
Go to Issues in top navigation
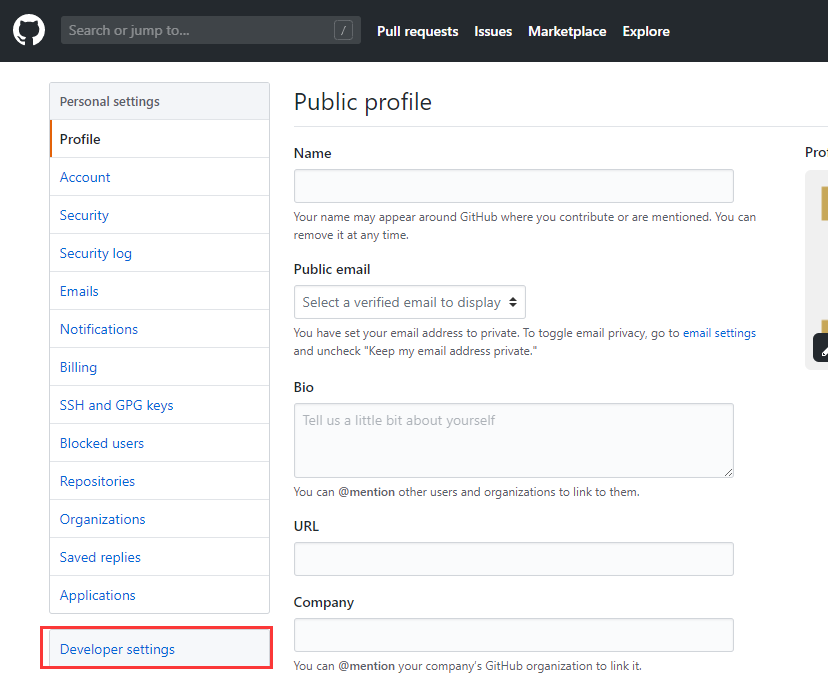tap(493, 31)
